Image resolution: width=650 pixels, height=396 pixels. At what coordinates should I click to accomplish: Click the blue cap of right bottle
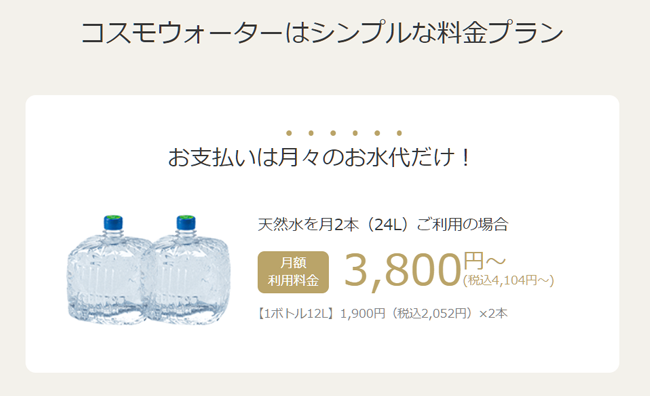point(186,222)
